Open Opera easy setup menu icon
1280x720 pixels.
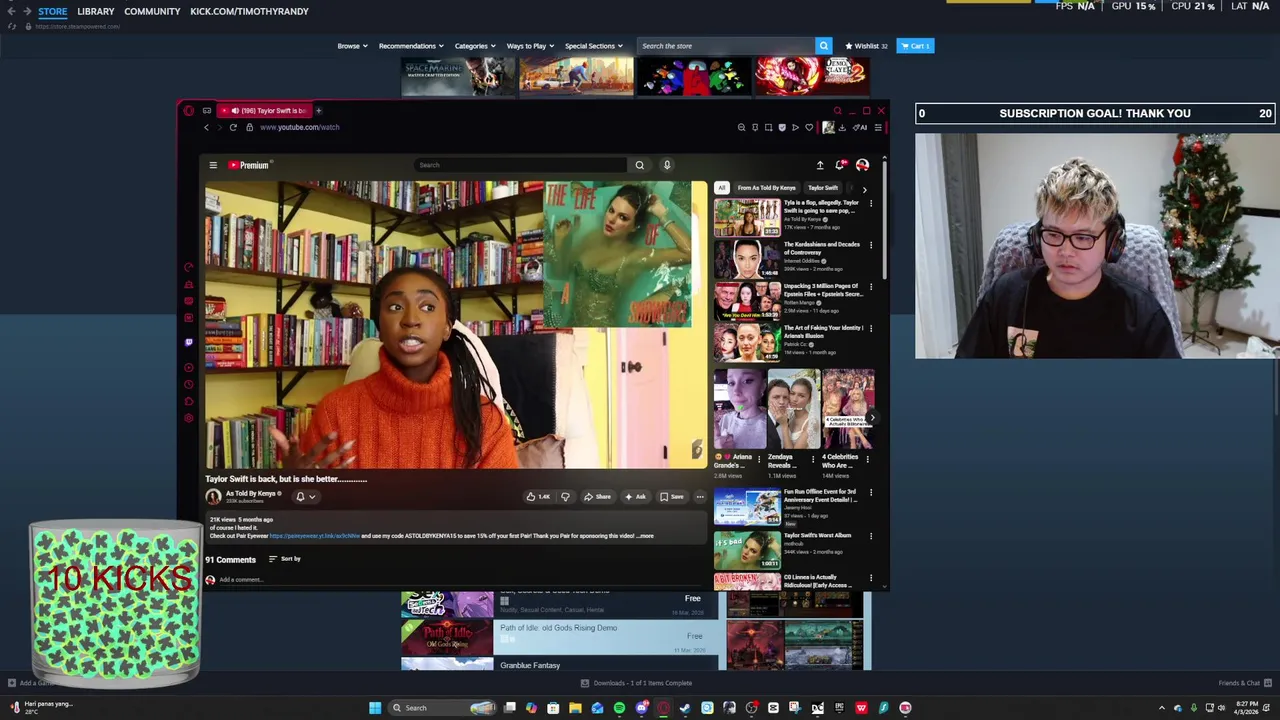coord(878,127)
